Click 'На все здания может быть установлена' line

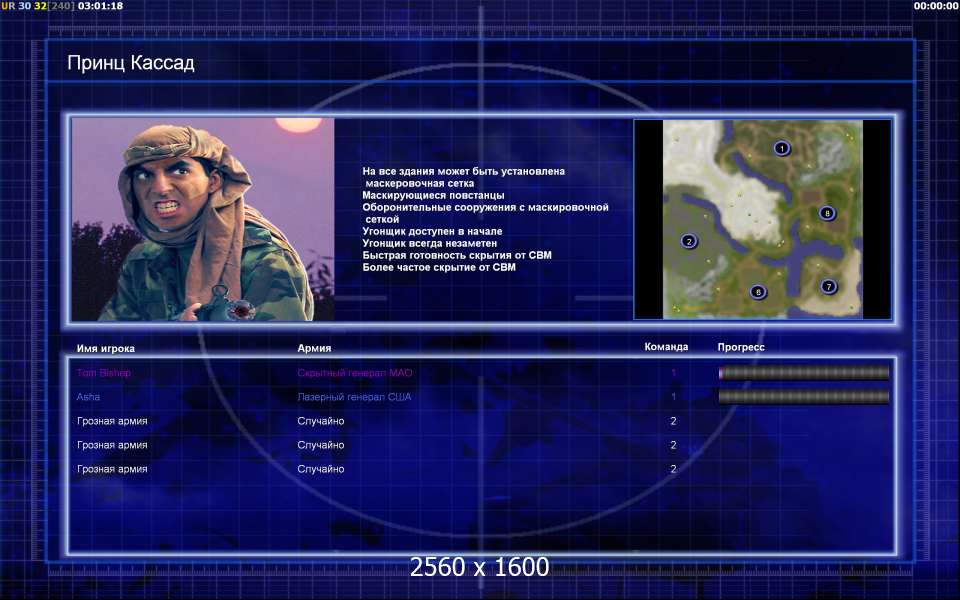(x=463, y=171)
